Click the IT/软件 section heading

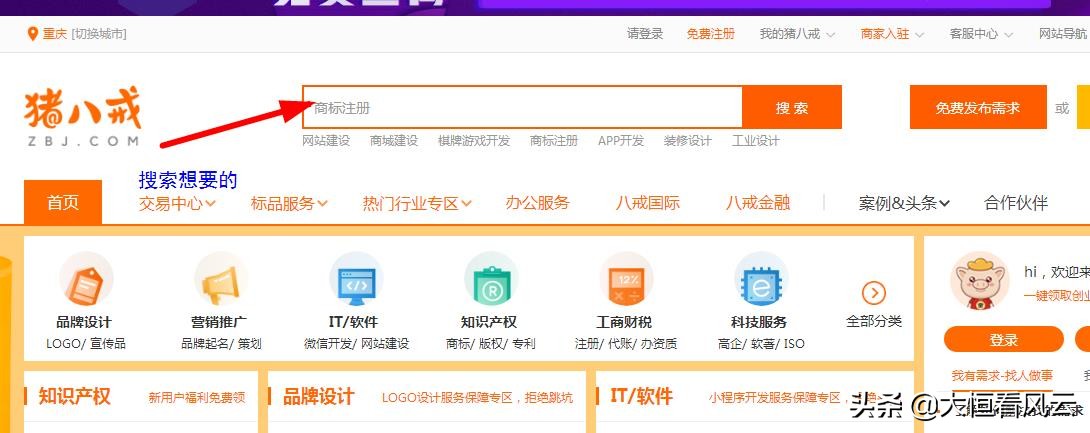(x=641, y=396)
